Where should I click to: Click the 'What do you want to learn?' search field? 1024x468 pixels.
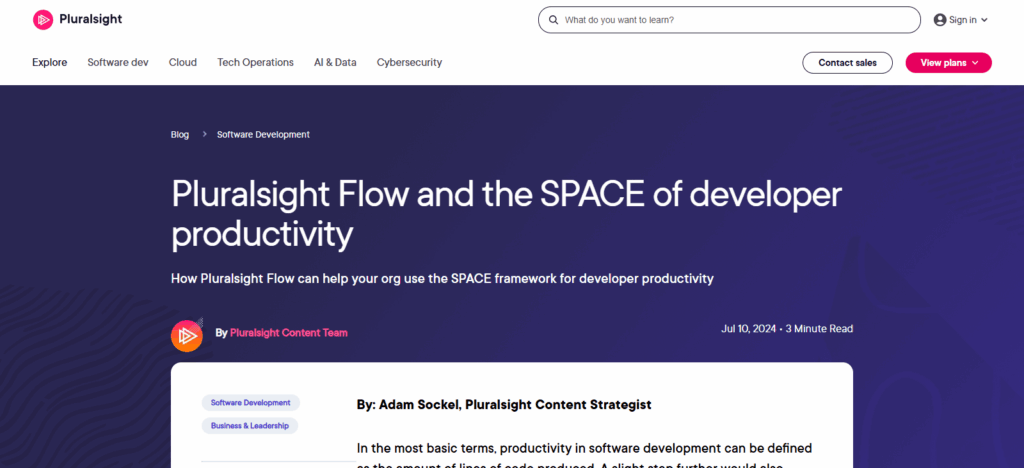735,20
